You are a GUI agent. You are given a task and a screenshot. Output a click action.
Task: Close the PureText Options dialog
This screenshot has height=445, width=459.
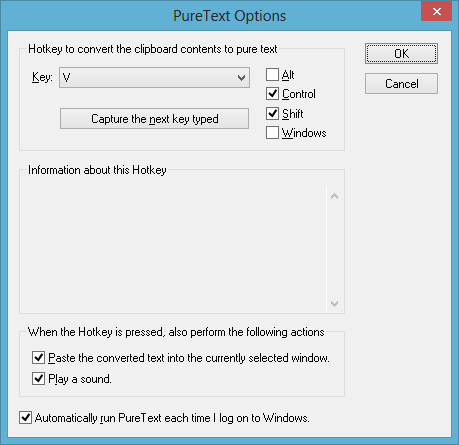tap(436, 12)
